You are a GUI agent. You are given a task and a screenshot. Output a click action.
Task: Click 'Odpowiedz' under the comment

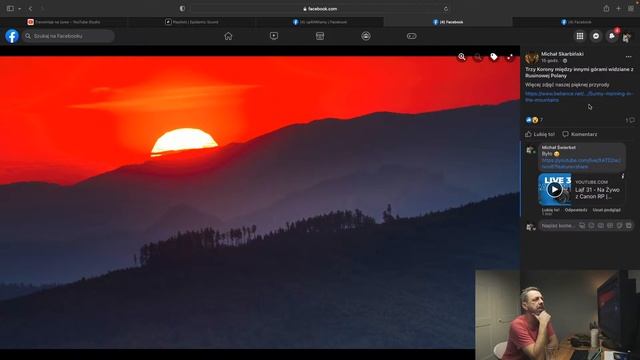click(576, 210)
